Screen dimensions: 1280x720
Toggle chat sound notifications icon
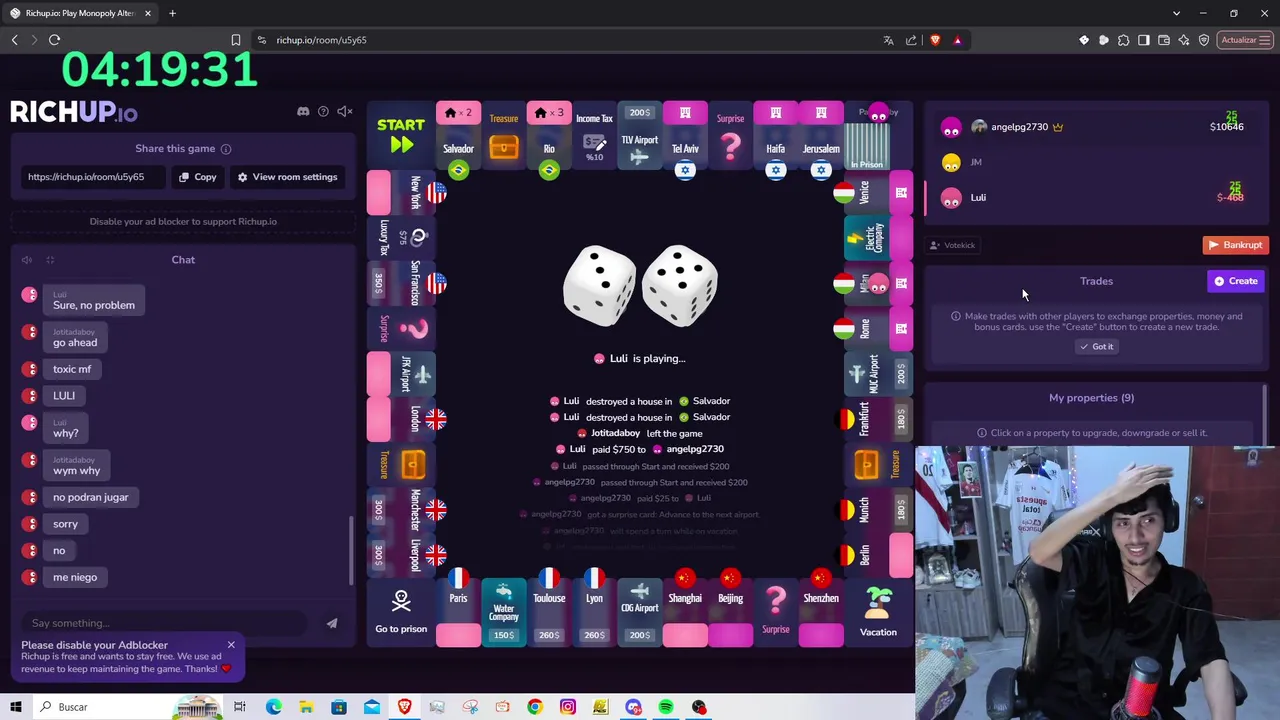click(x=27, y=260)
